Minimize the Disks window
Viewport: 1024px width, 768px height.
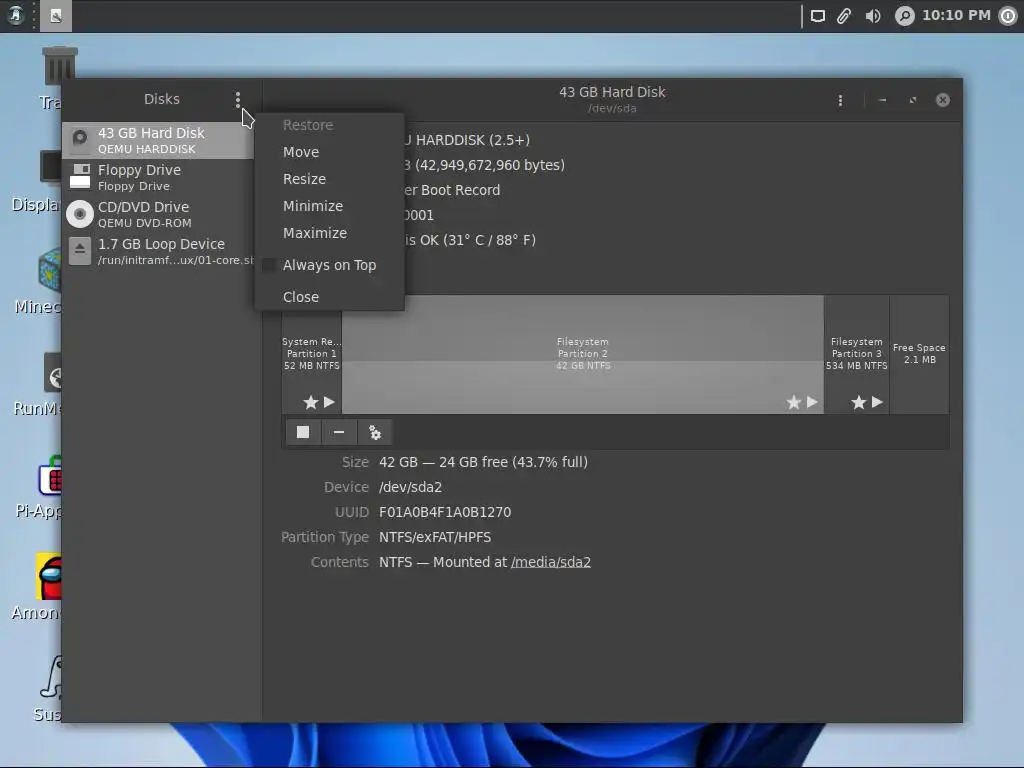[x=882, y=100]
